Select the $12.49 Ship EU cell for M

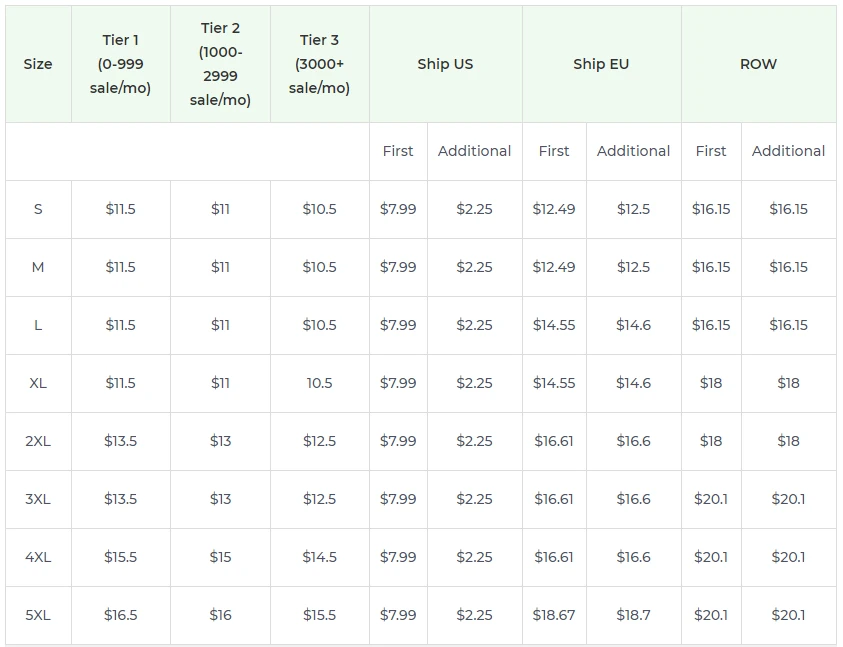[553, 267]
